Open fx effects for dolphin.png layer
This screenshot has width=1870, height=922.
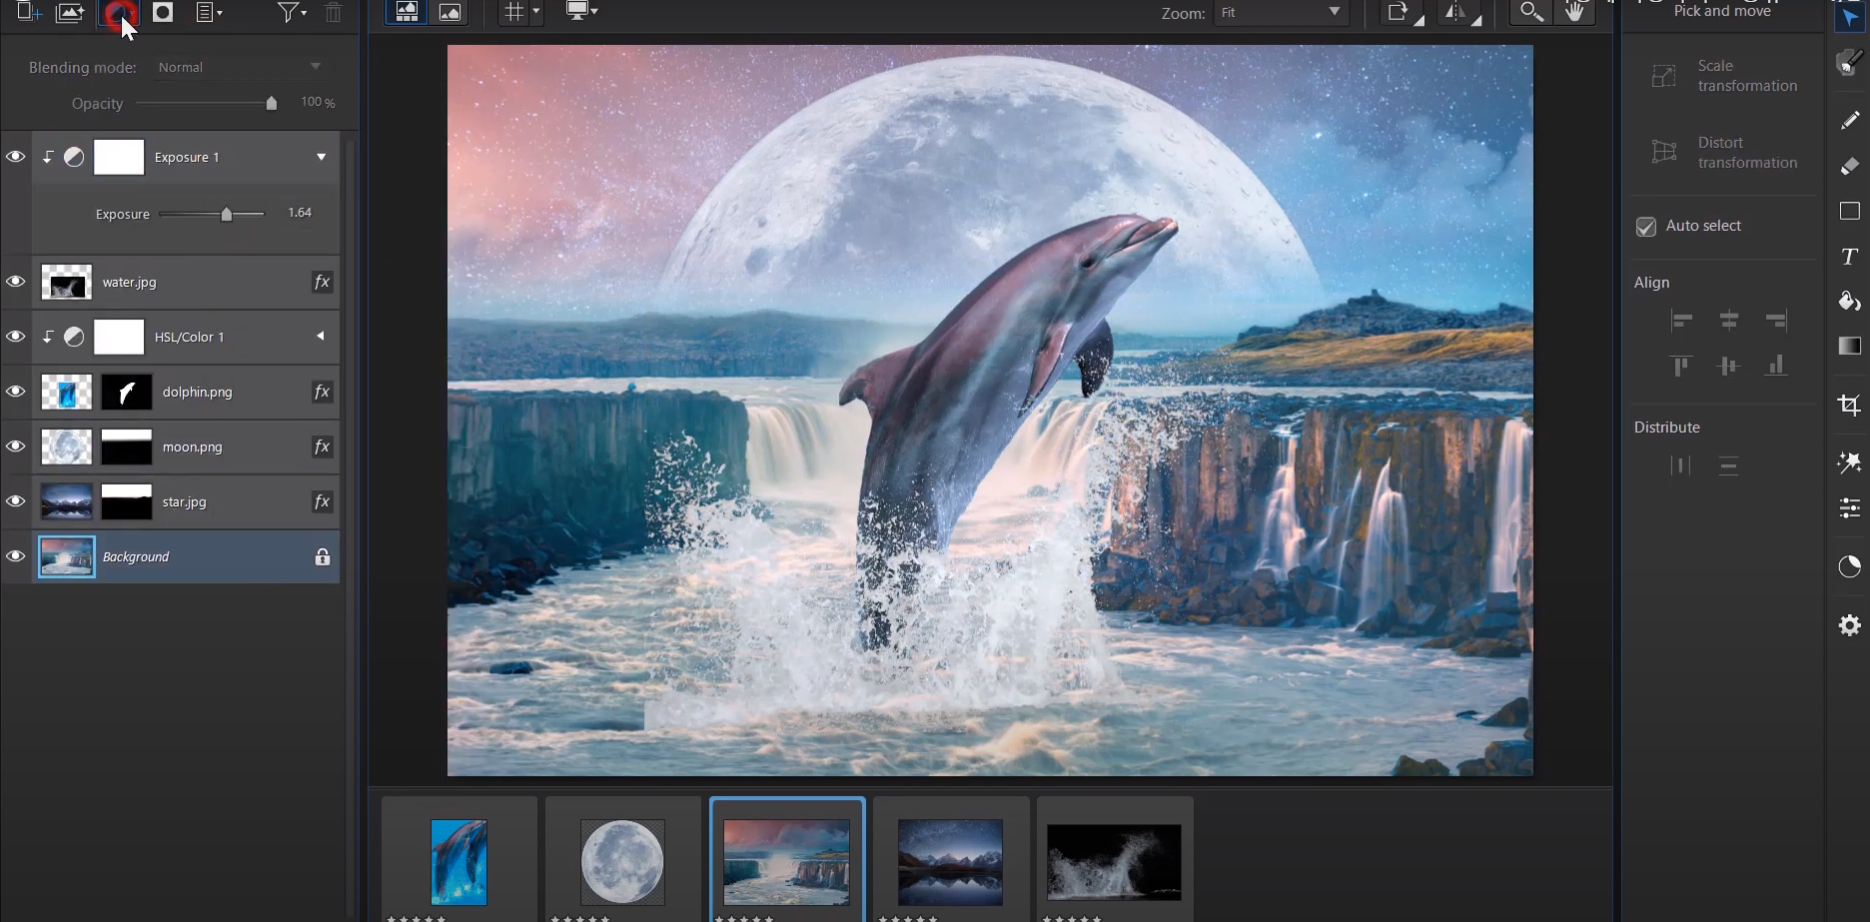click(322, 392)
